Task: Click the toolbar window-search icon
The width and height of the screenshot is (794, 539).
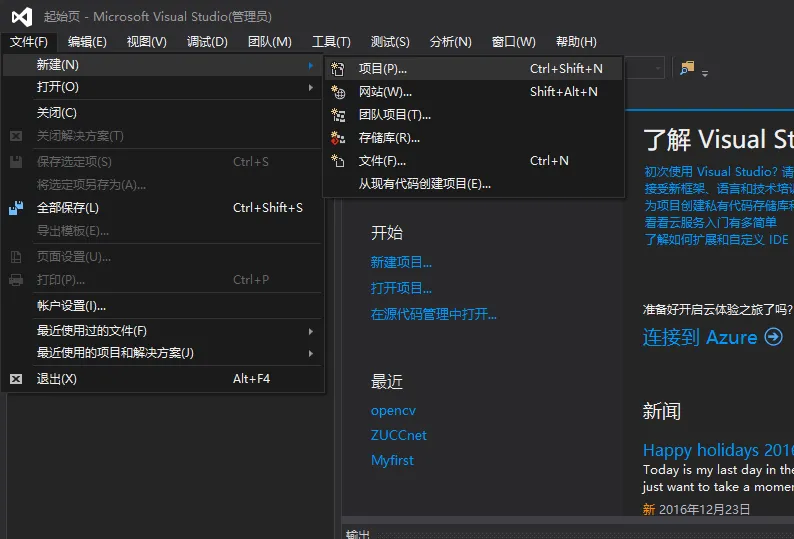Action: tap(687, 68)
